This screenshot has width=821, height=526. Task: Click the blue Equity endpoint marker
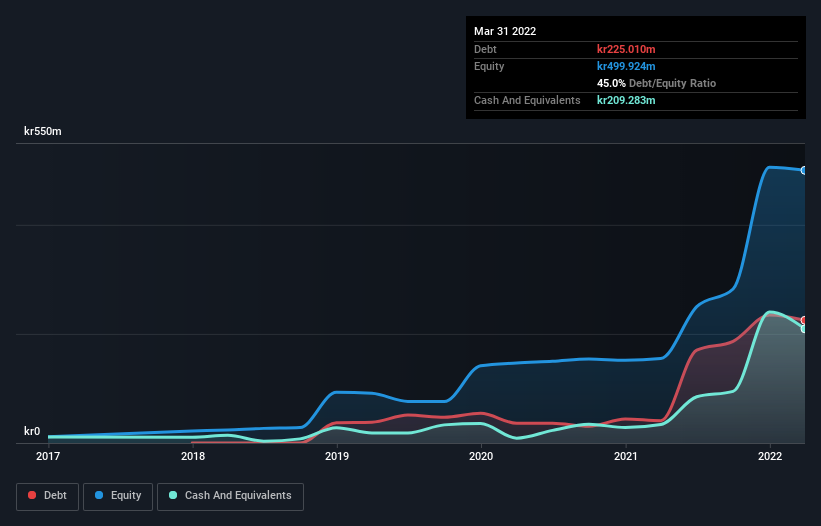click(804, 171)
